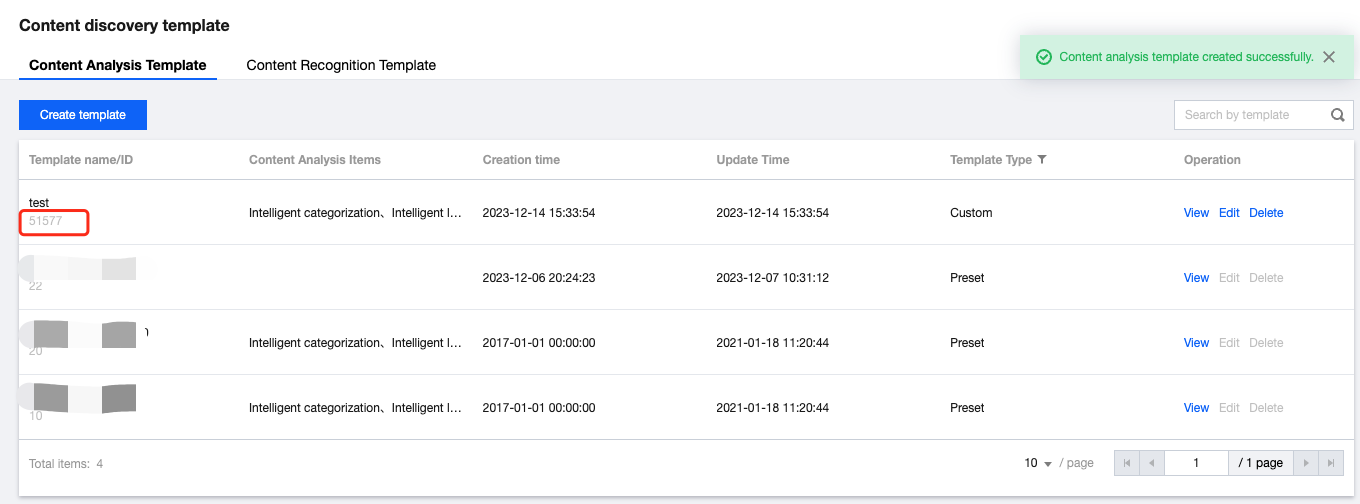
Task: Click the Create template button
Action: click(83, 115)
